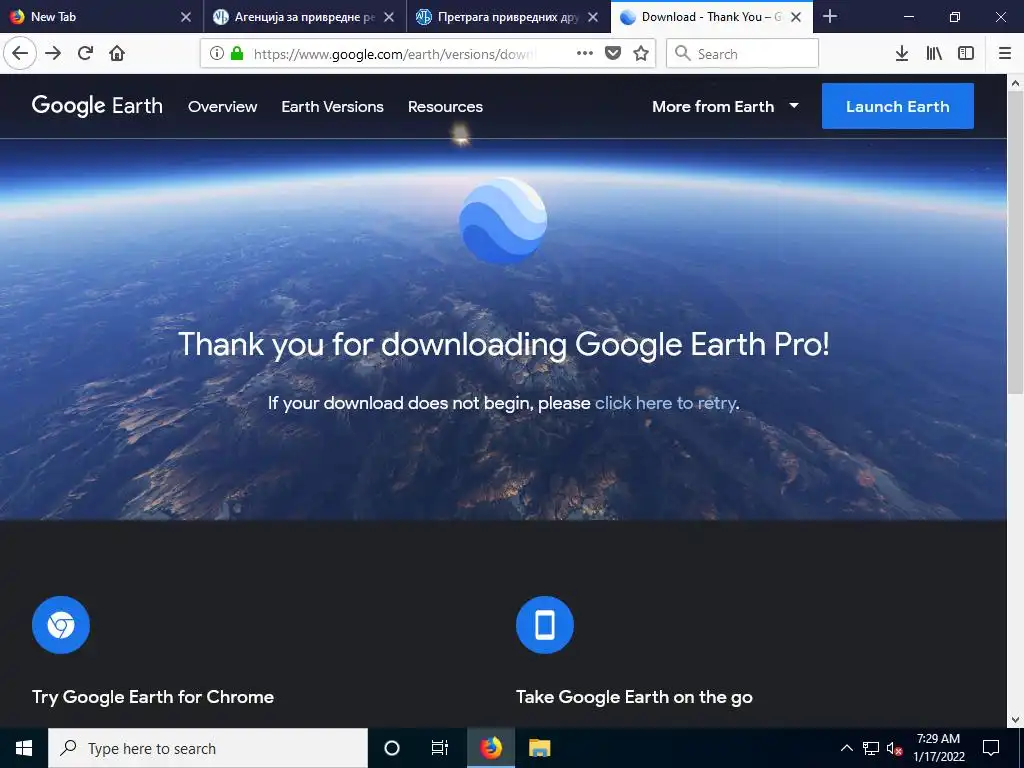Show site information icon in address bar
The width and height of the screenshot is (1024, 768).
217,54
